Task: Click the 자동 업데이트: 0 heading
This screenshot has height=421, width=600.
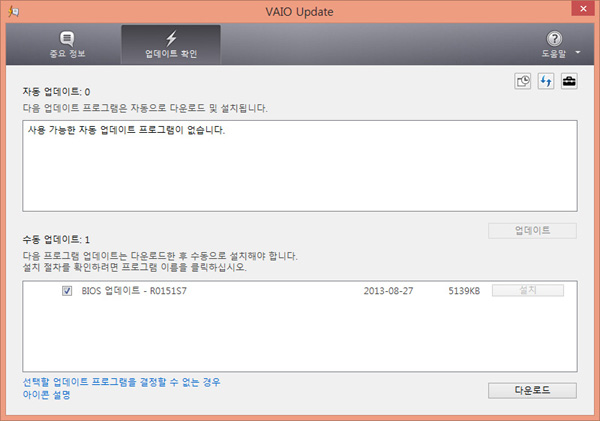Action: coord(56,92)
